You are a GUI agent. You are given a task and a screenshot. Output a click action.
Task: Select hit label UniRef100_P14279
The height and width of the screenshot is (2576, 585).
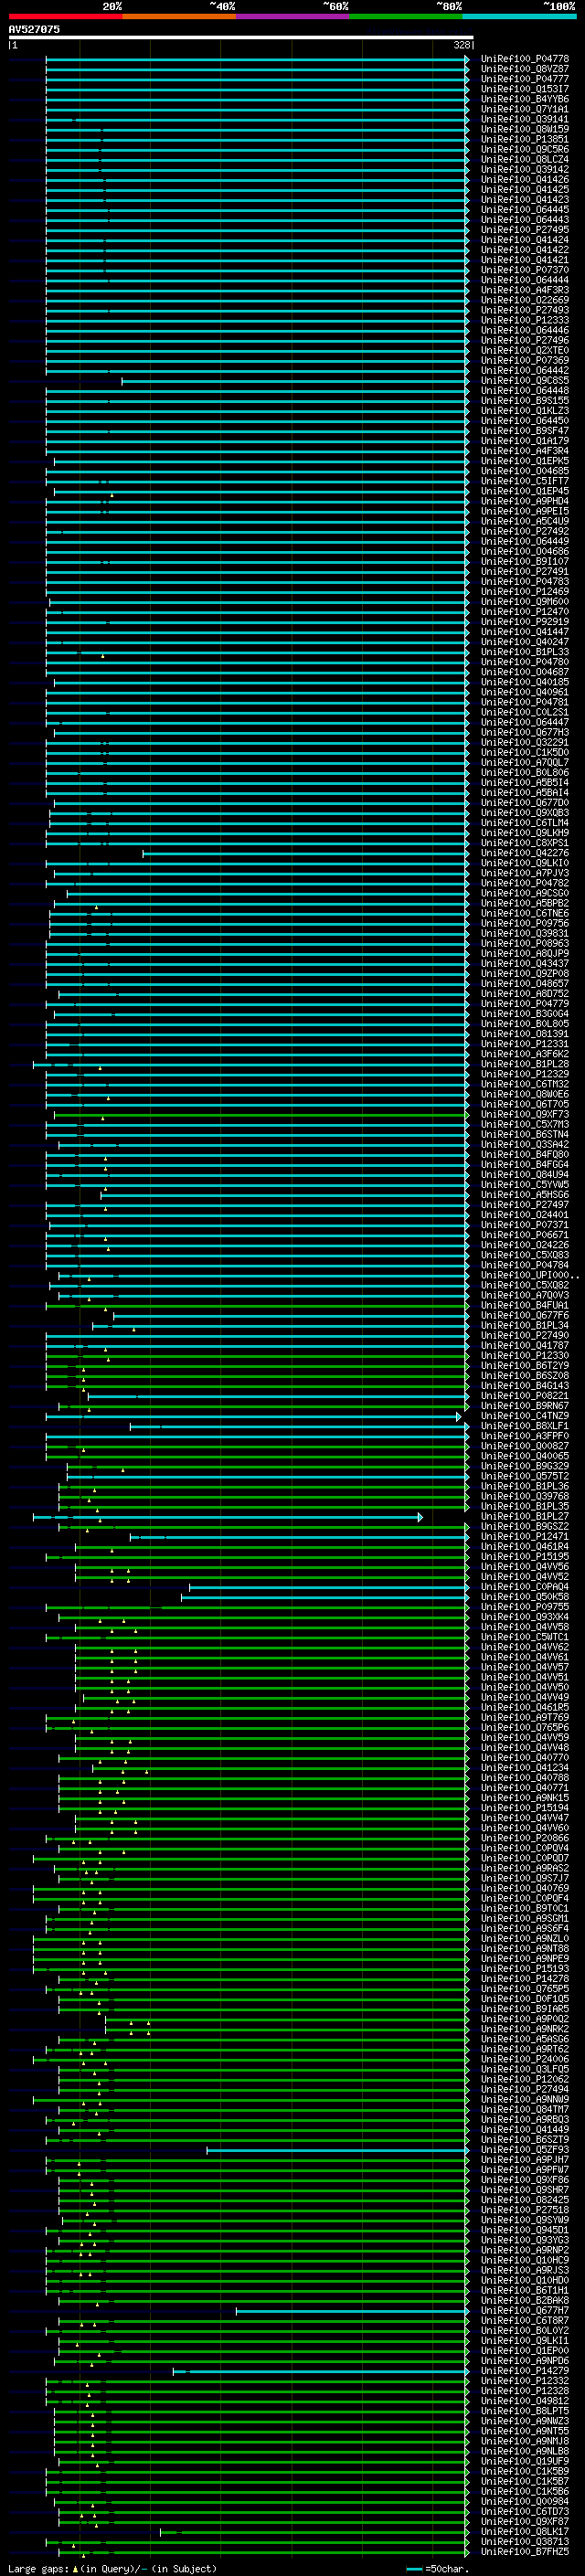(524, 2370)
